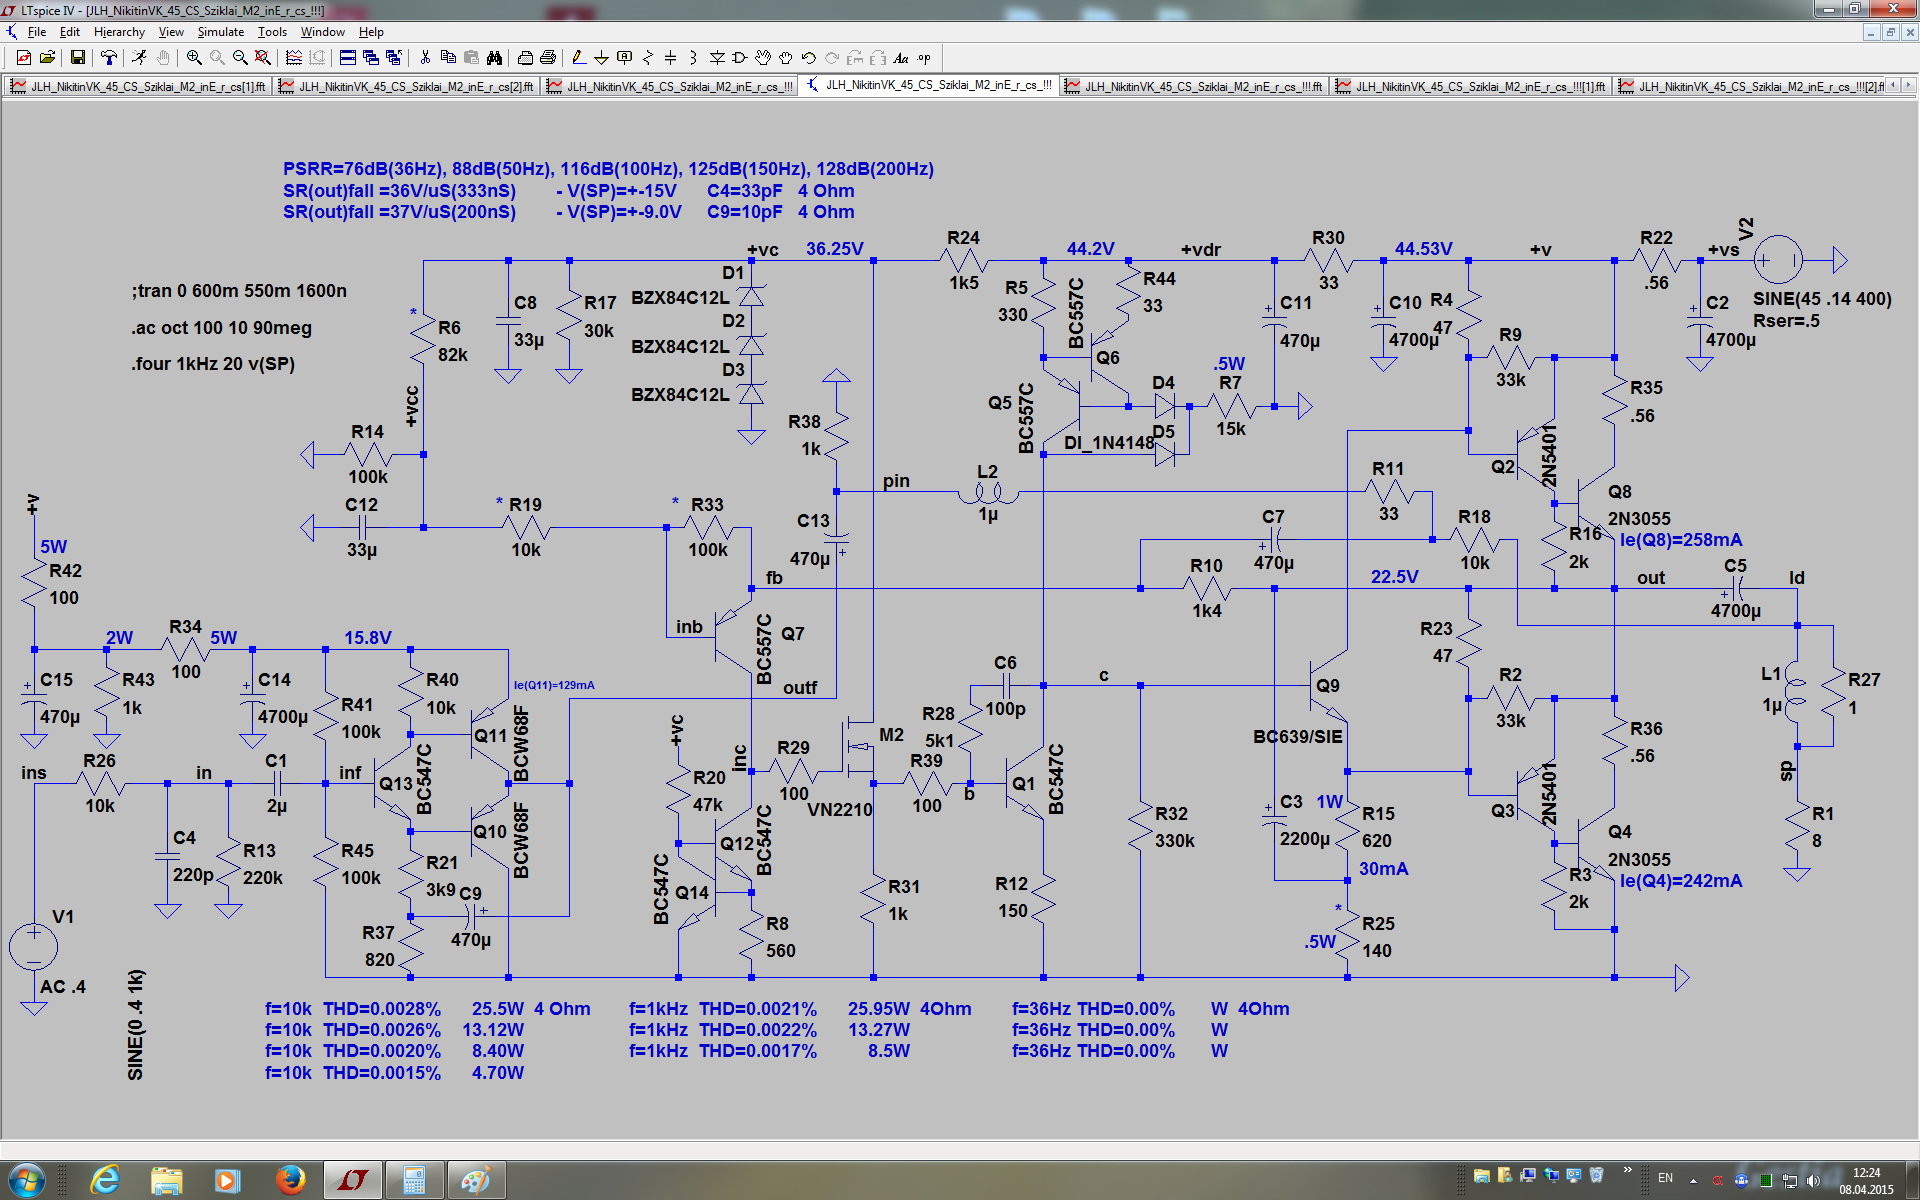Open Find with the binoculars icon

pyautogui.click(x=494, y=58)
